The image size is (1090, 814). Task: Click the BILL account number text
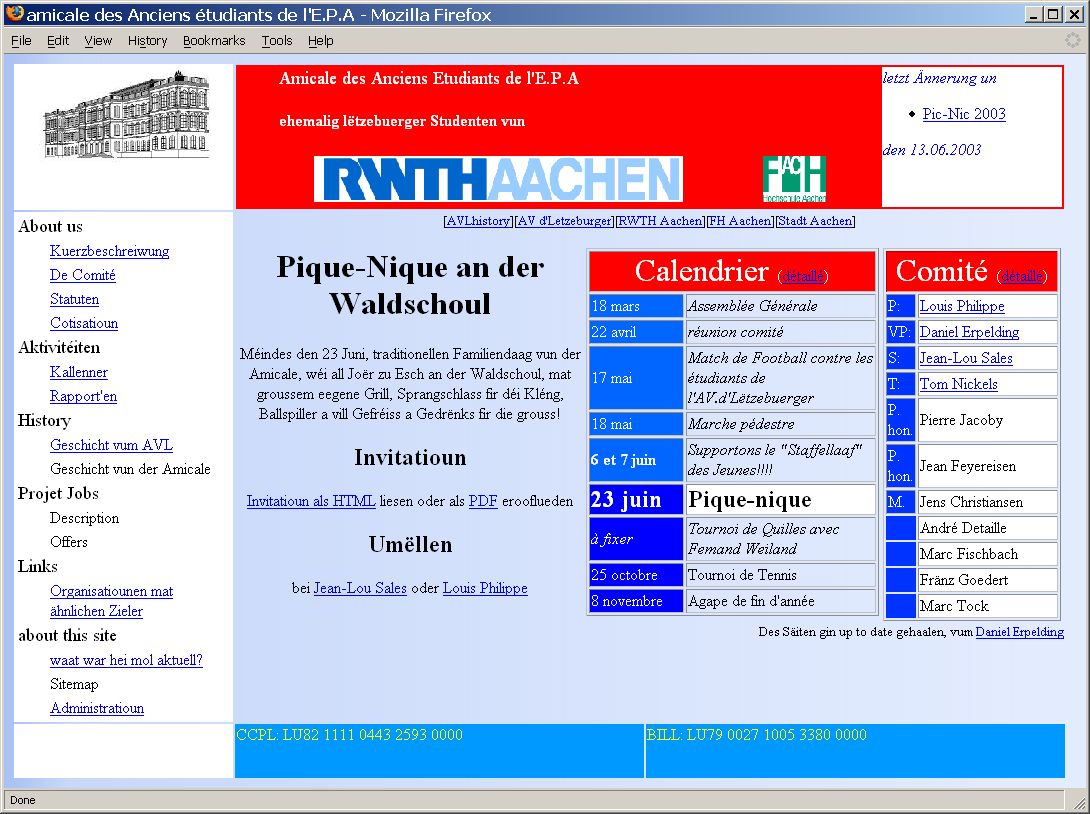tap(756, 735)
